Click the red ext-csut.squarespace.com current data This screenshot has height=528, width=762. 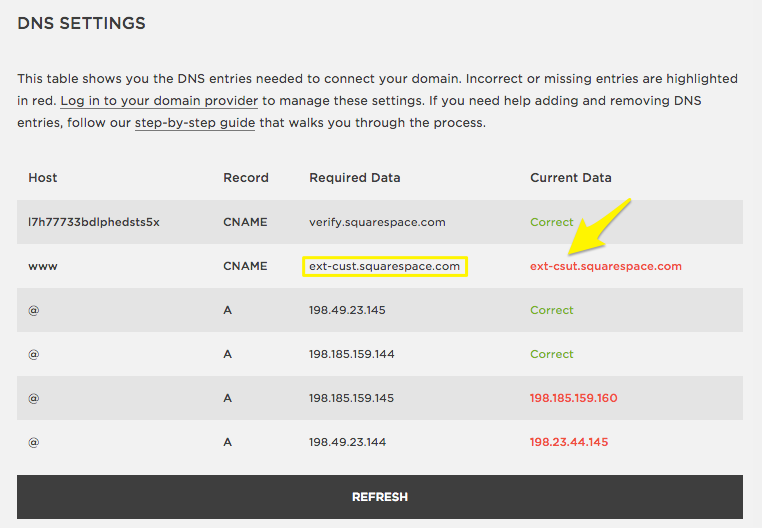(x=605, y=266)
